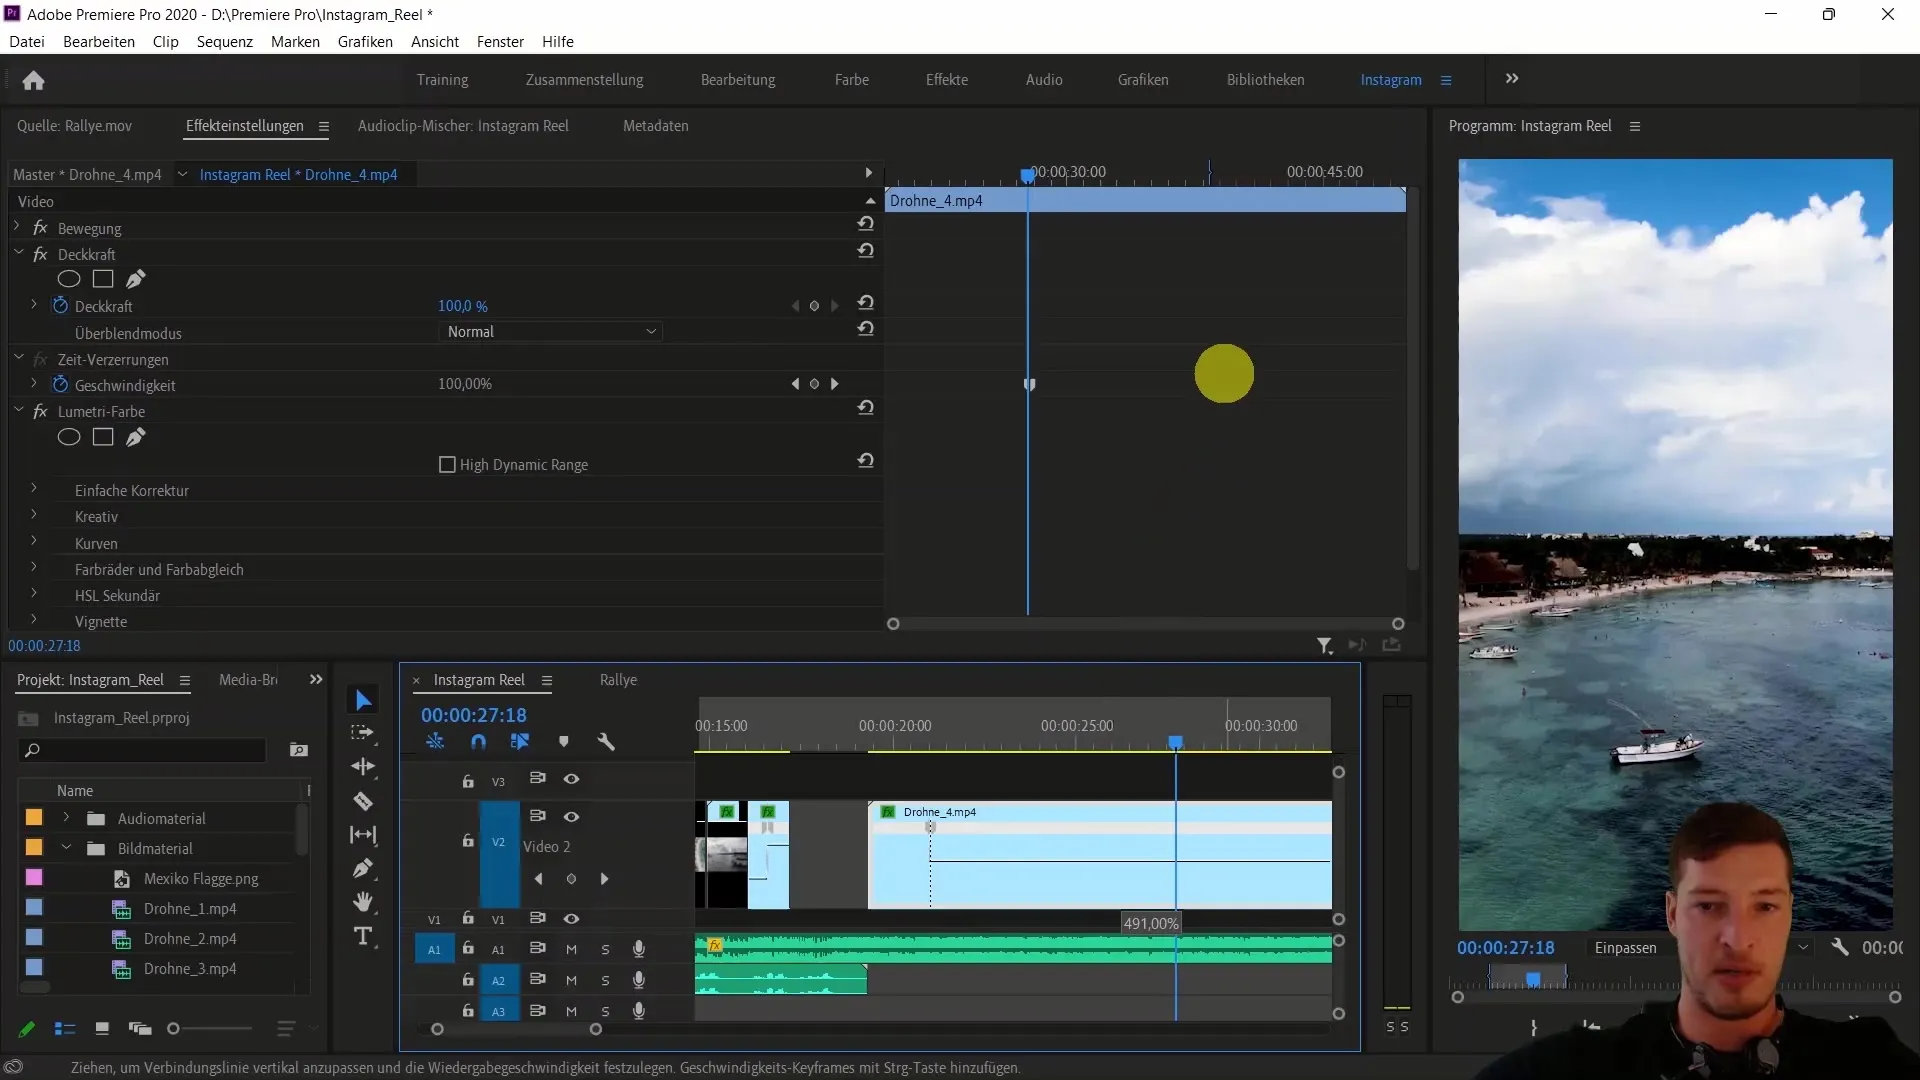Image resolution: width=1920 pixels, height=1080 pixels.
Task: Add keyframe for Geschwindigkeit
Action: [x=814, y=384]
